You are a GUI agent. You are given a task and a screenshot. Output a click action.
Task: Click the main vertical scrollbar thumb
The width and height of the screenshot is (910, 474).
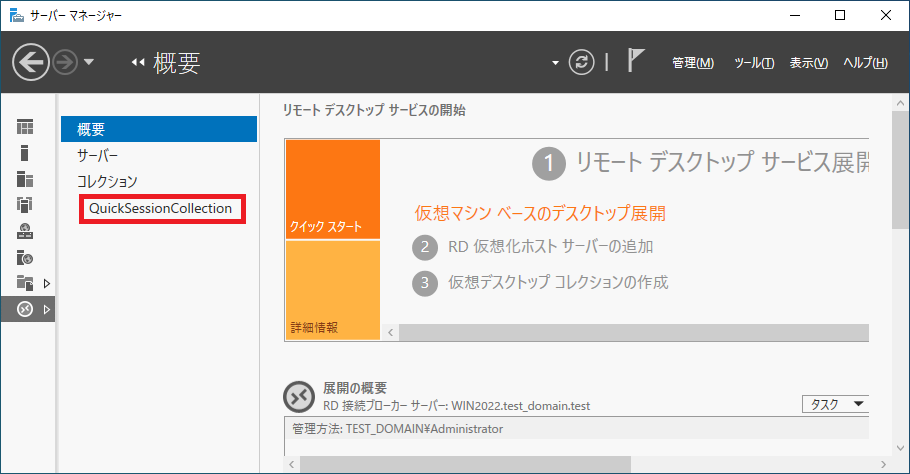900,169
